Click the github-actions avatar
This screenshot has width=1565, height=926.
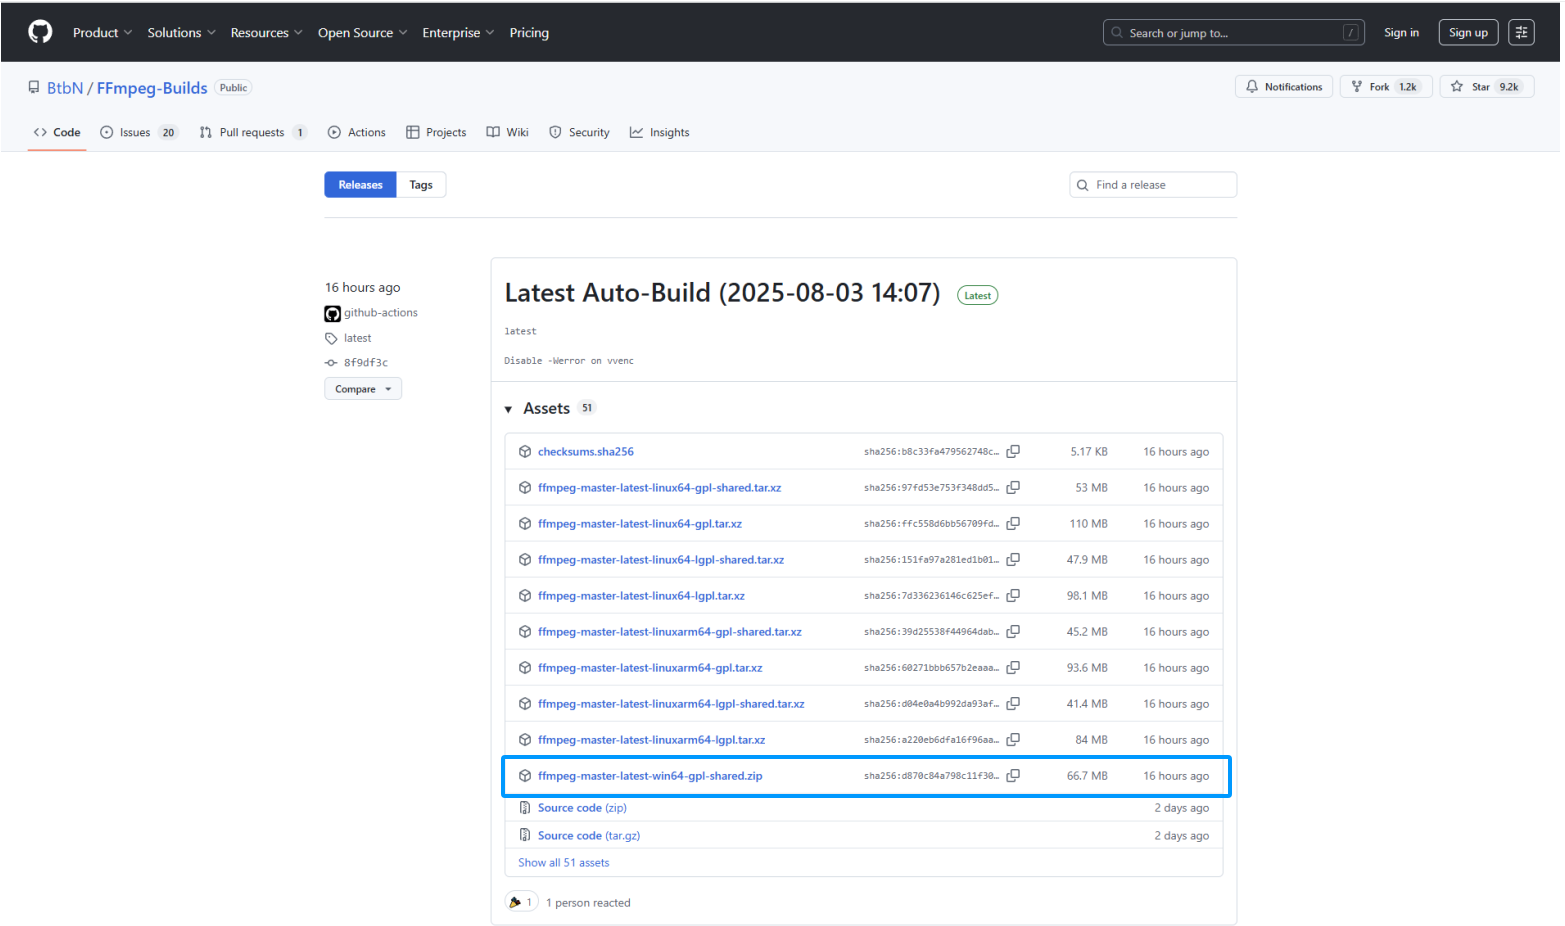coord(332,313)
